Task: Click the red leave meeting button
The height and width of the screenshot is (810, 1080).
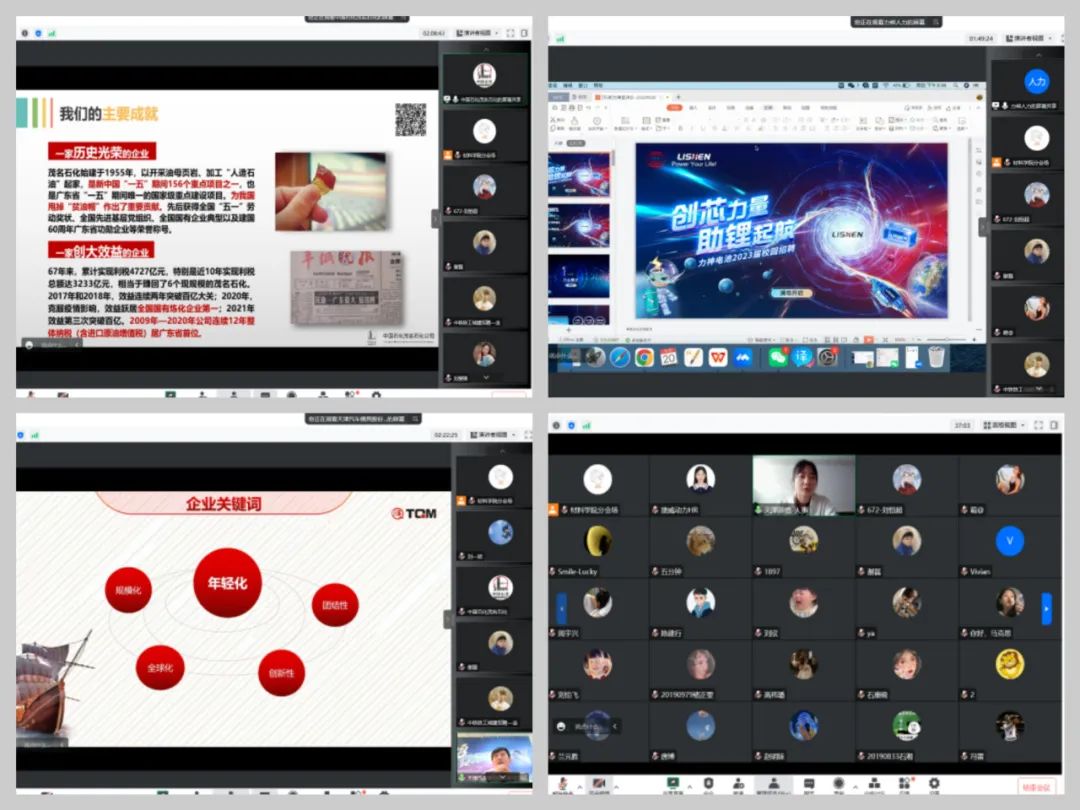Action: click(x=1037, y=786)
